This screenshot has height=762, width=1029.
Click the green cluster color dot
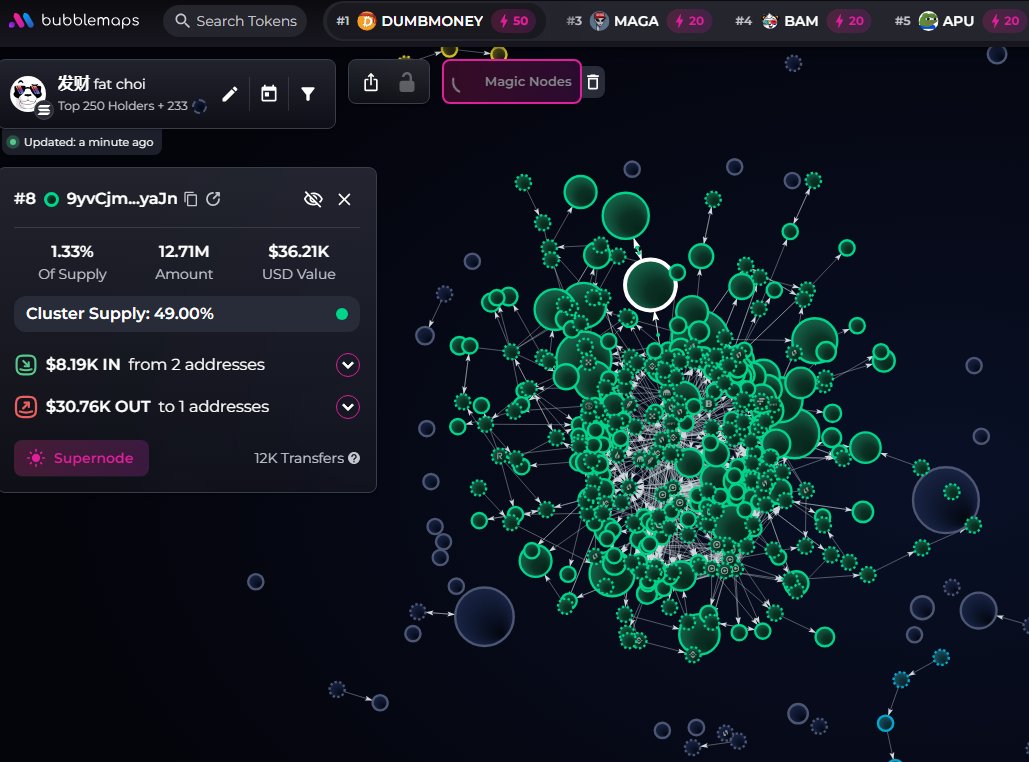pyautogui.click(x=342, y=314)
